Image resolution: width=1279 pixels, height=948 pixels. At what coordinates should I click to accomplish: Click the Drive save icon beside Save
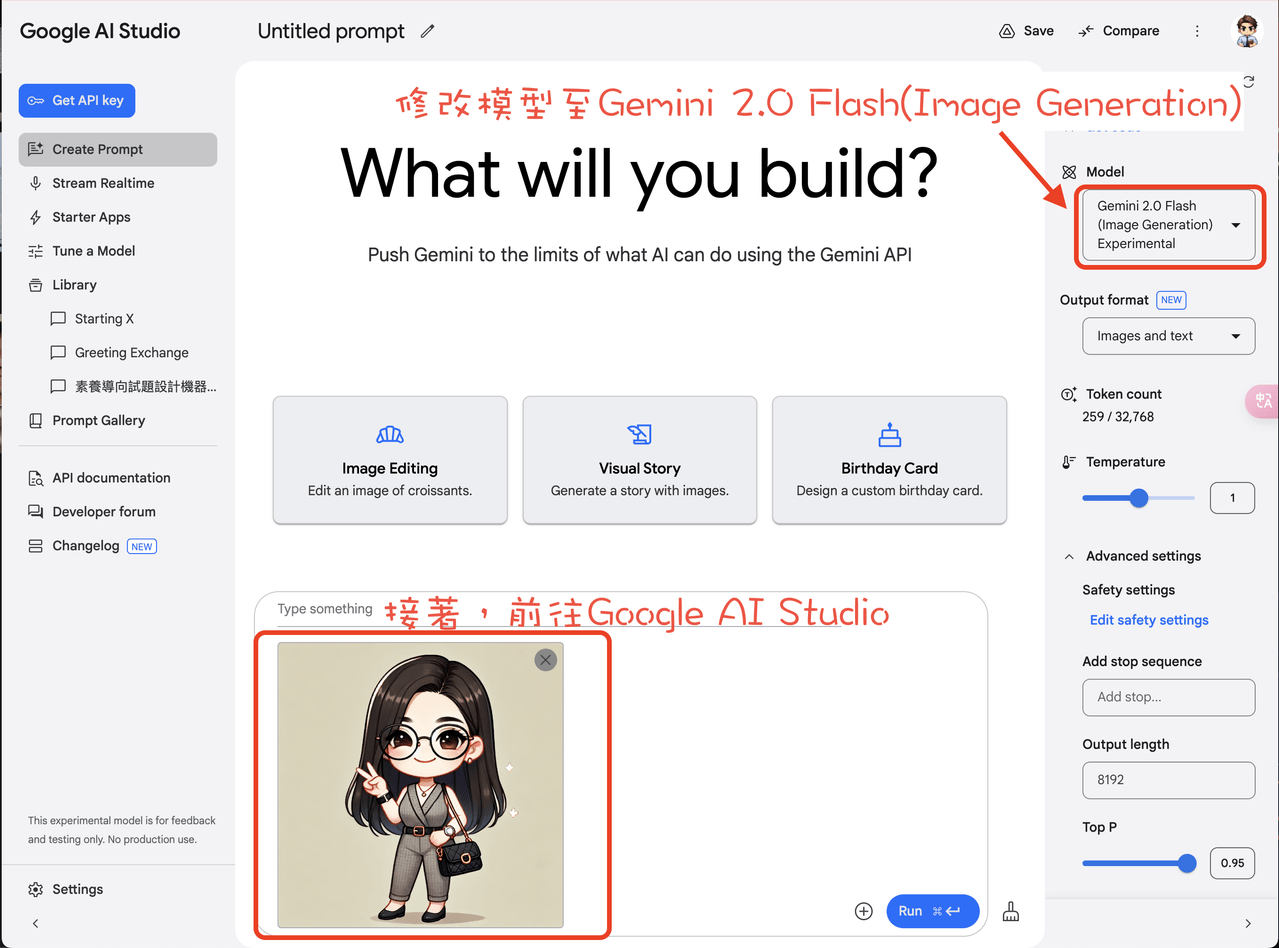[x=1007, y=31]
